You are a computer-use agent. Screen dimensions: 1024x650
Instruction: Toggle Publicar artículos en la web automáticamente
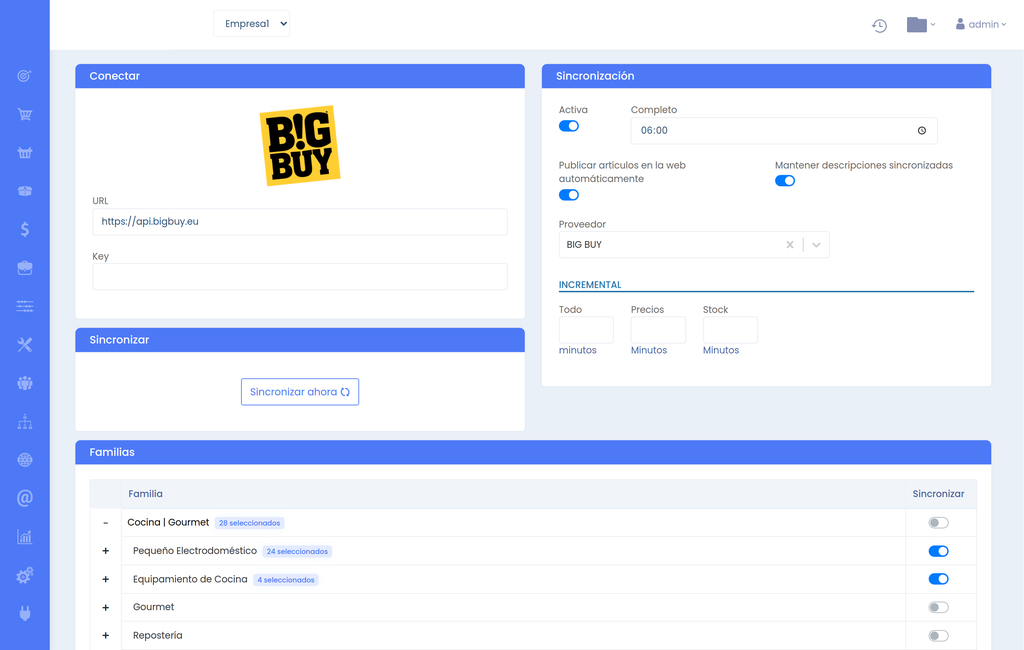(x=569, y=195)
